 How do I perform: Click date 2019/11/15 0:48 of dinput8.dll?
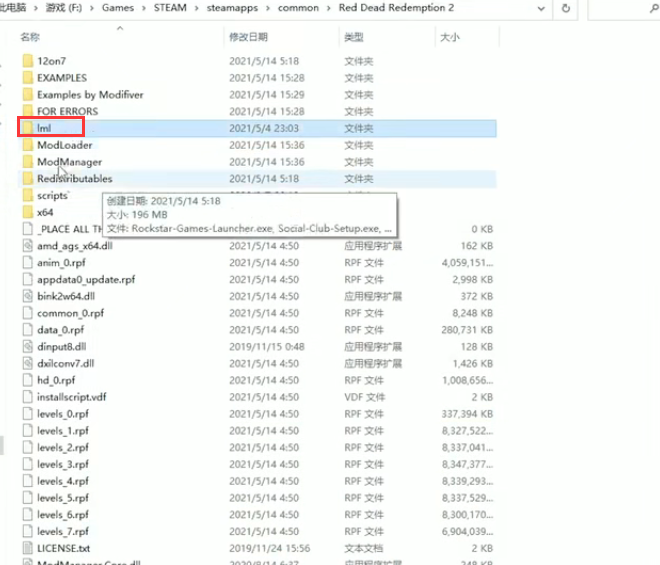pos(267,347)
